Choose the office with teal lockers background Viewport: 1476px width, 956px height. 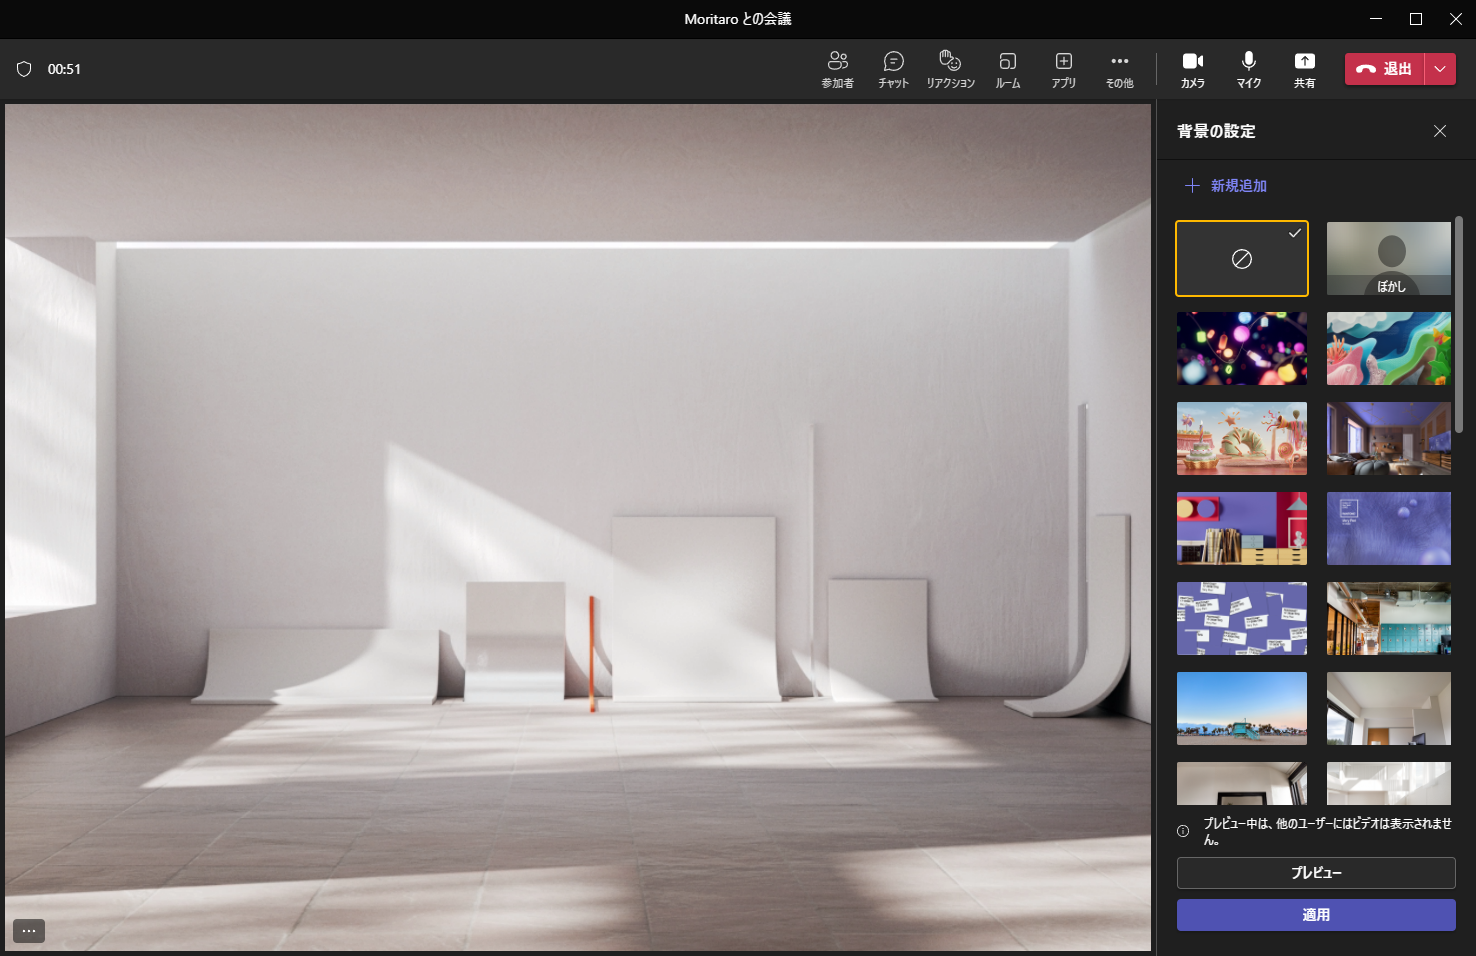[1389, 619]
